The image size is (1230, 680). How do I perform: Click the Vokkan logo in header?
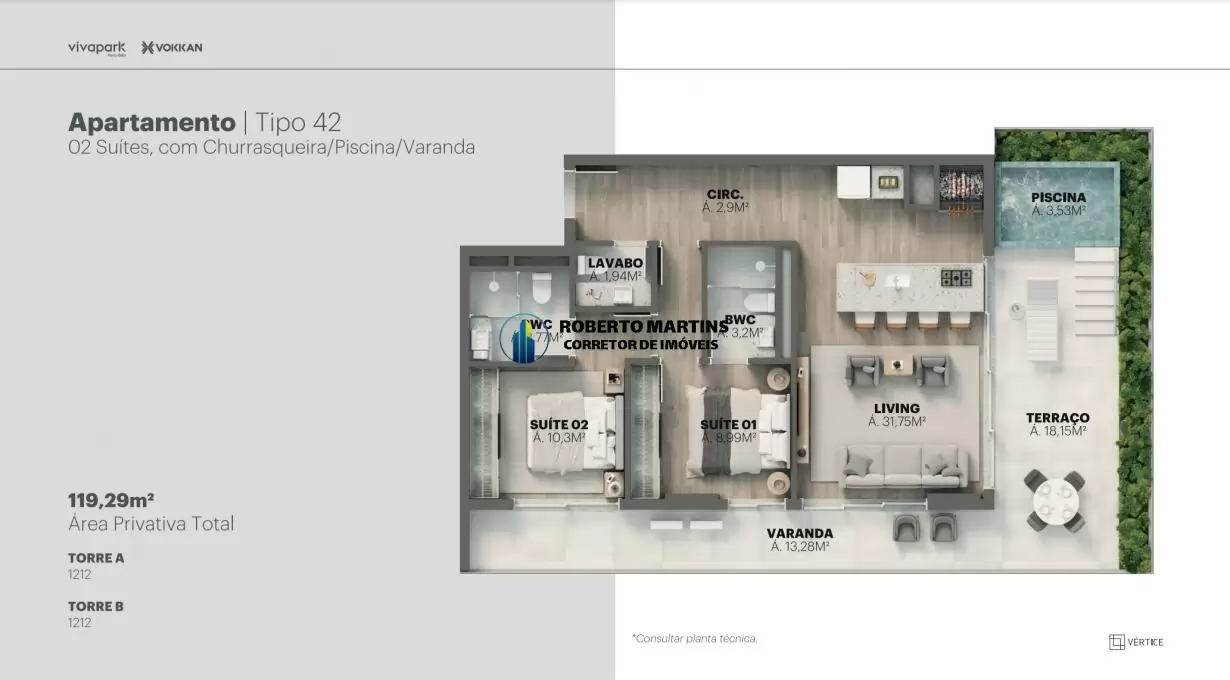172,47
